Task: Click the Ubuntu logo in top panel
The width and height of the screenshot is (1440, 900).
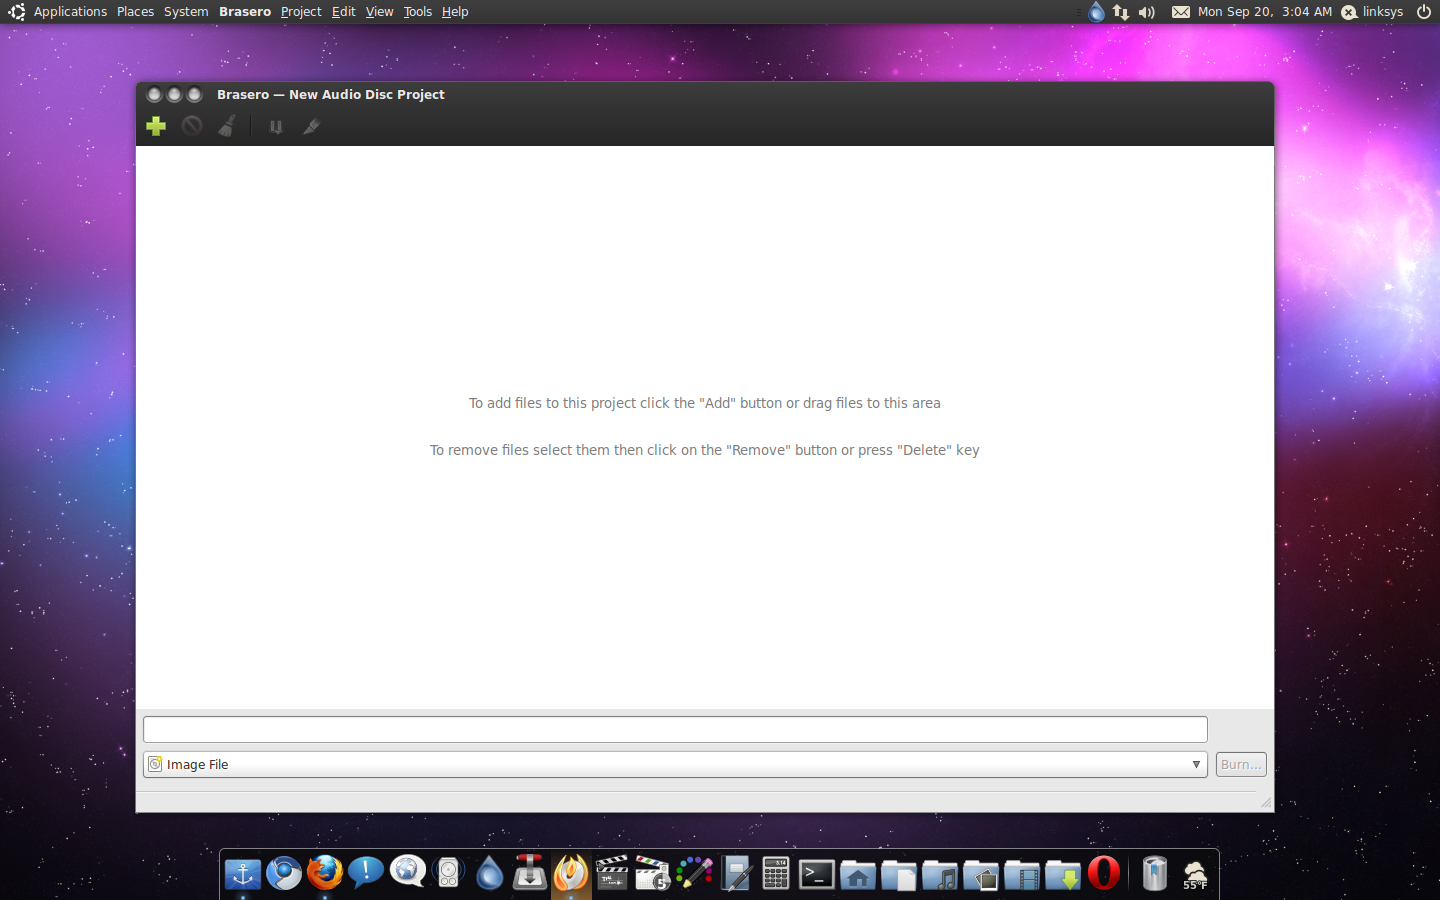Action: (17, 12)
